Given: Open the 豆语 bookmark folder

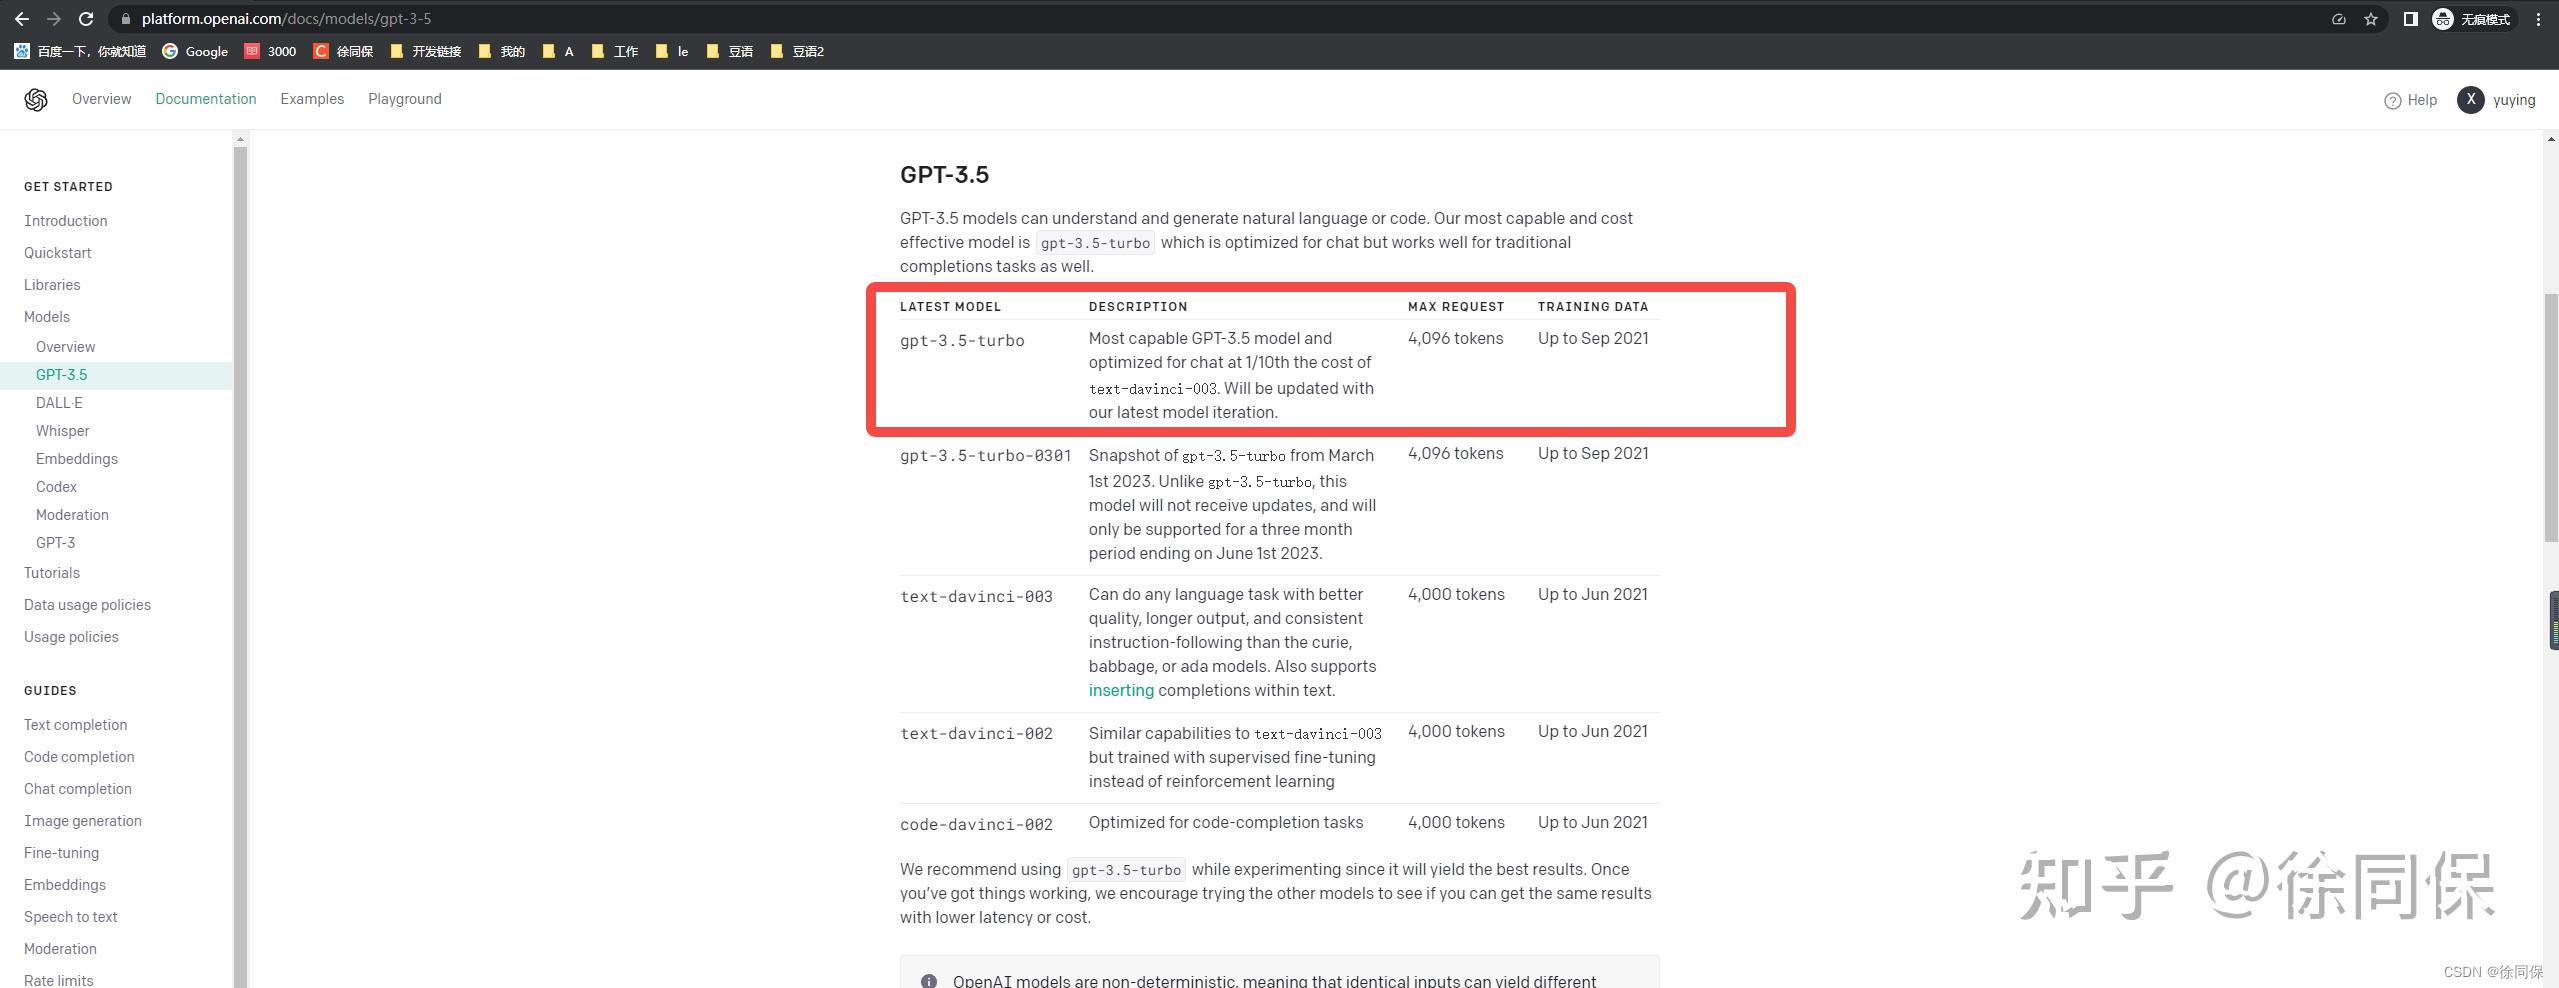Looking at the screenshot, I should click(730, 51).
